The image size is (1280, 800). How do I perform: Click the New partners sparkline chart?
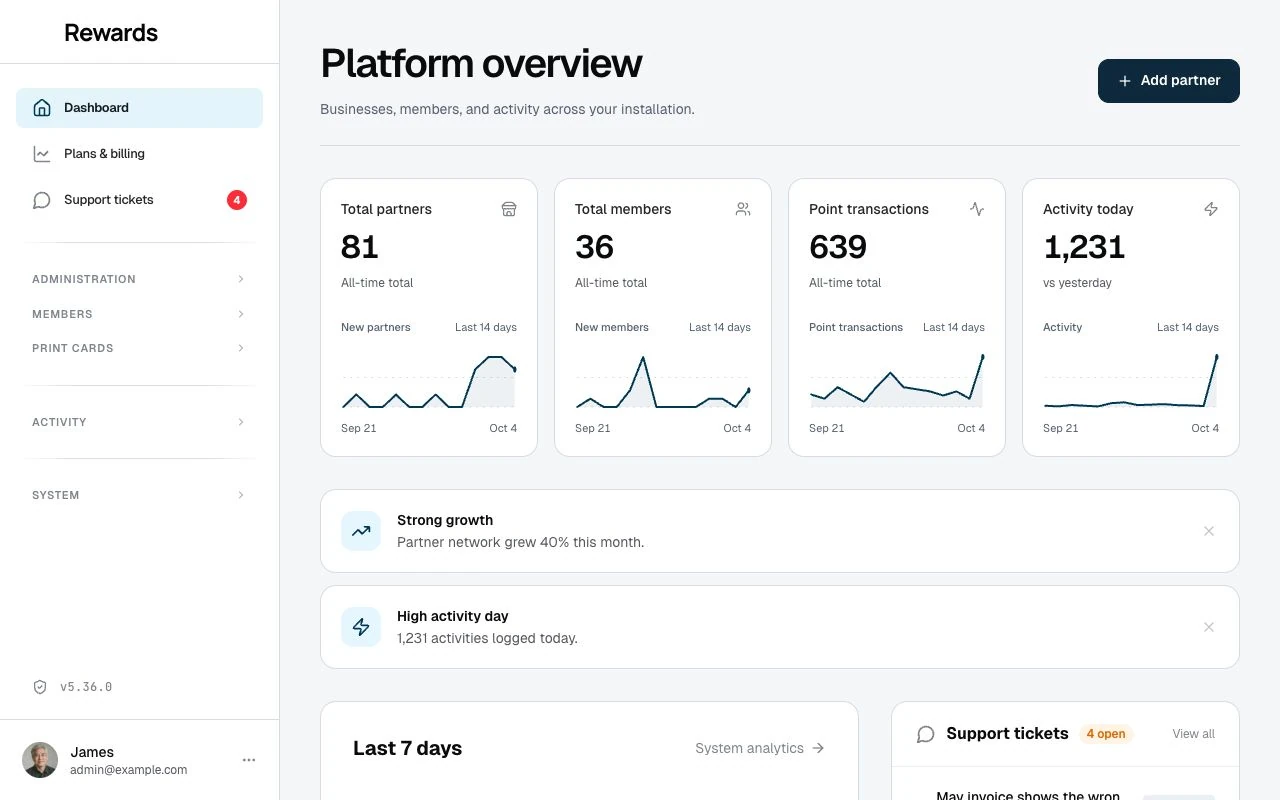[x=429, y=381]
